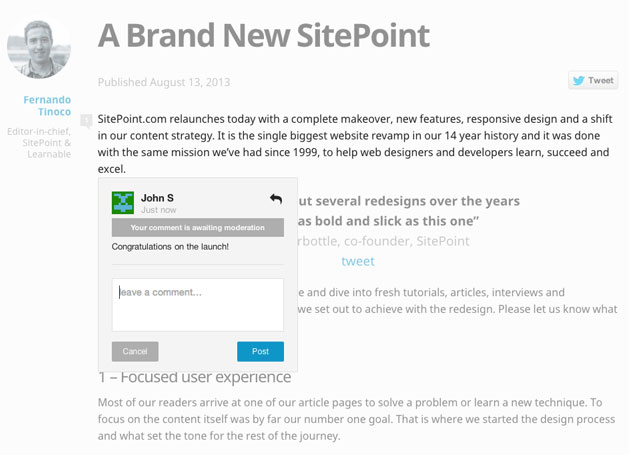
Task: Click inside the 'Leave a comment...' text box
Action: [197, 304]
